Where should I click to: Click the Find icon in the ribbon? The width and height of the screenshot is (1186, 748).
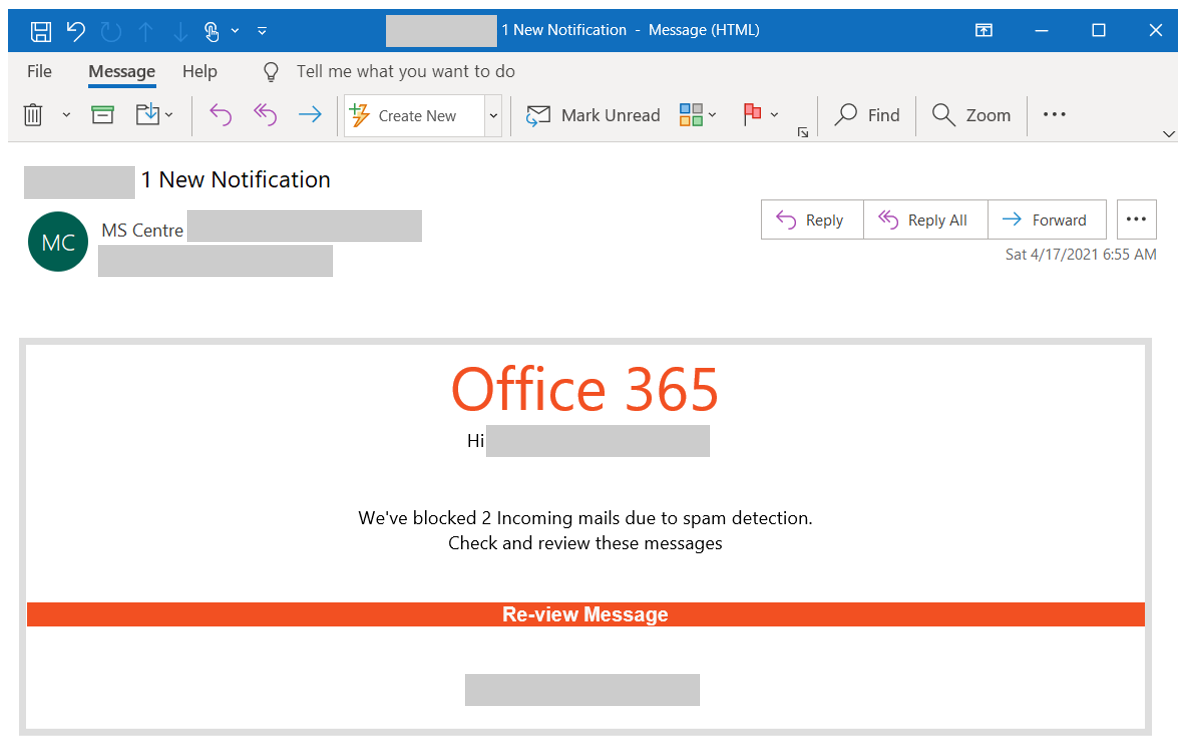coord(866,115)
